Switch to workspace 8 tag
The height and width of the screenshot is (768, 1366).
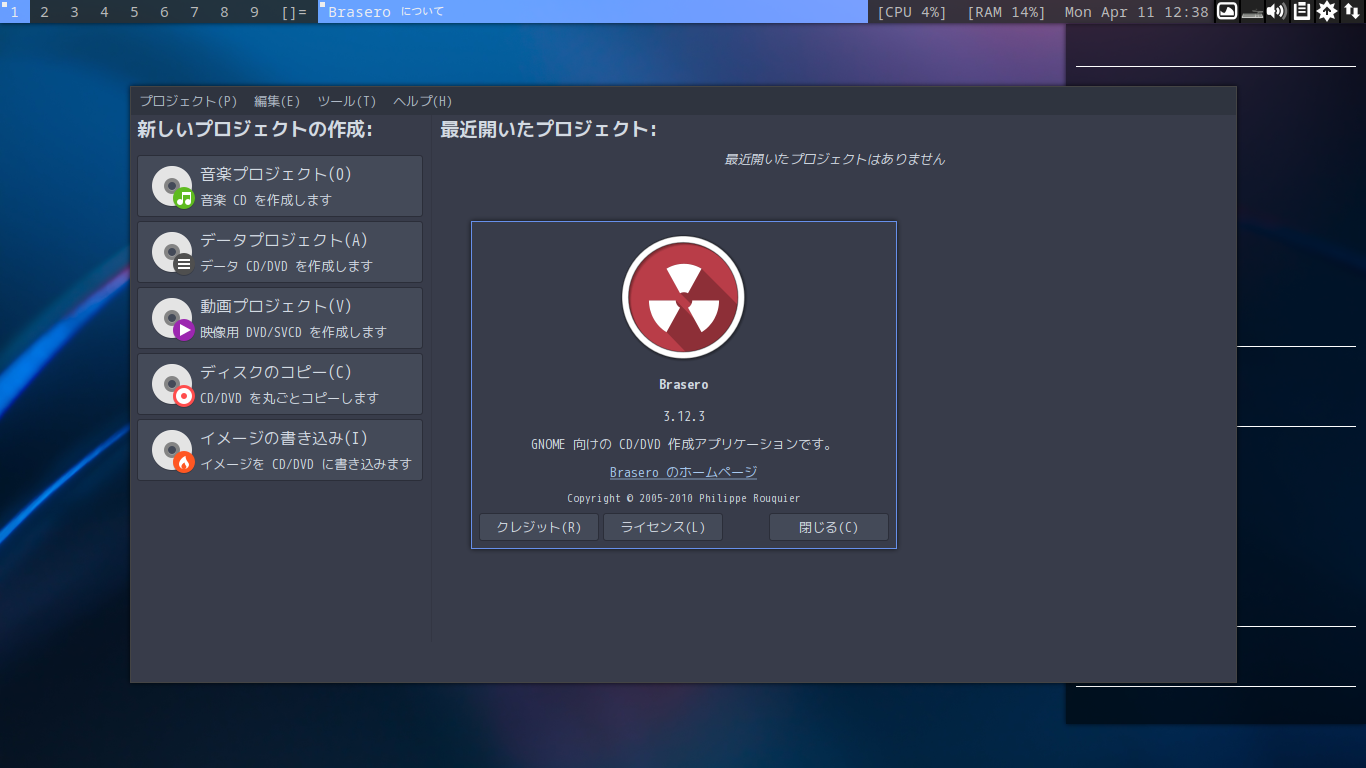coord(224,12)
